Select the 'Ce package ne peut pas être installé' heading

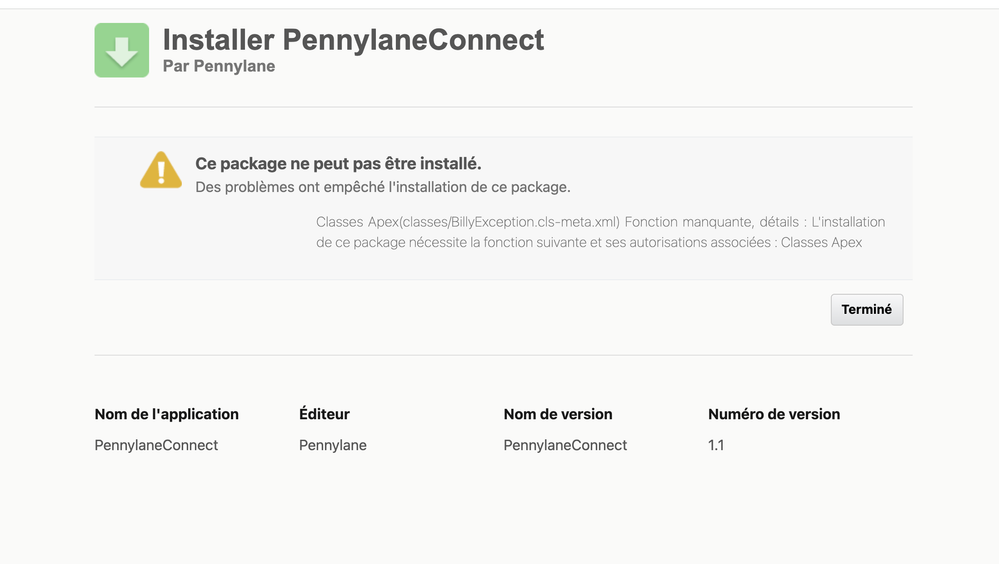tap(338, 164)
